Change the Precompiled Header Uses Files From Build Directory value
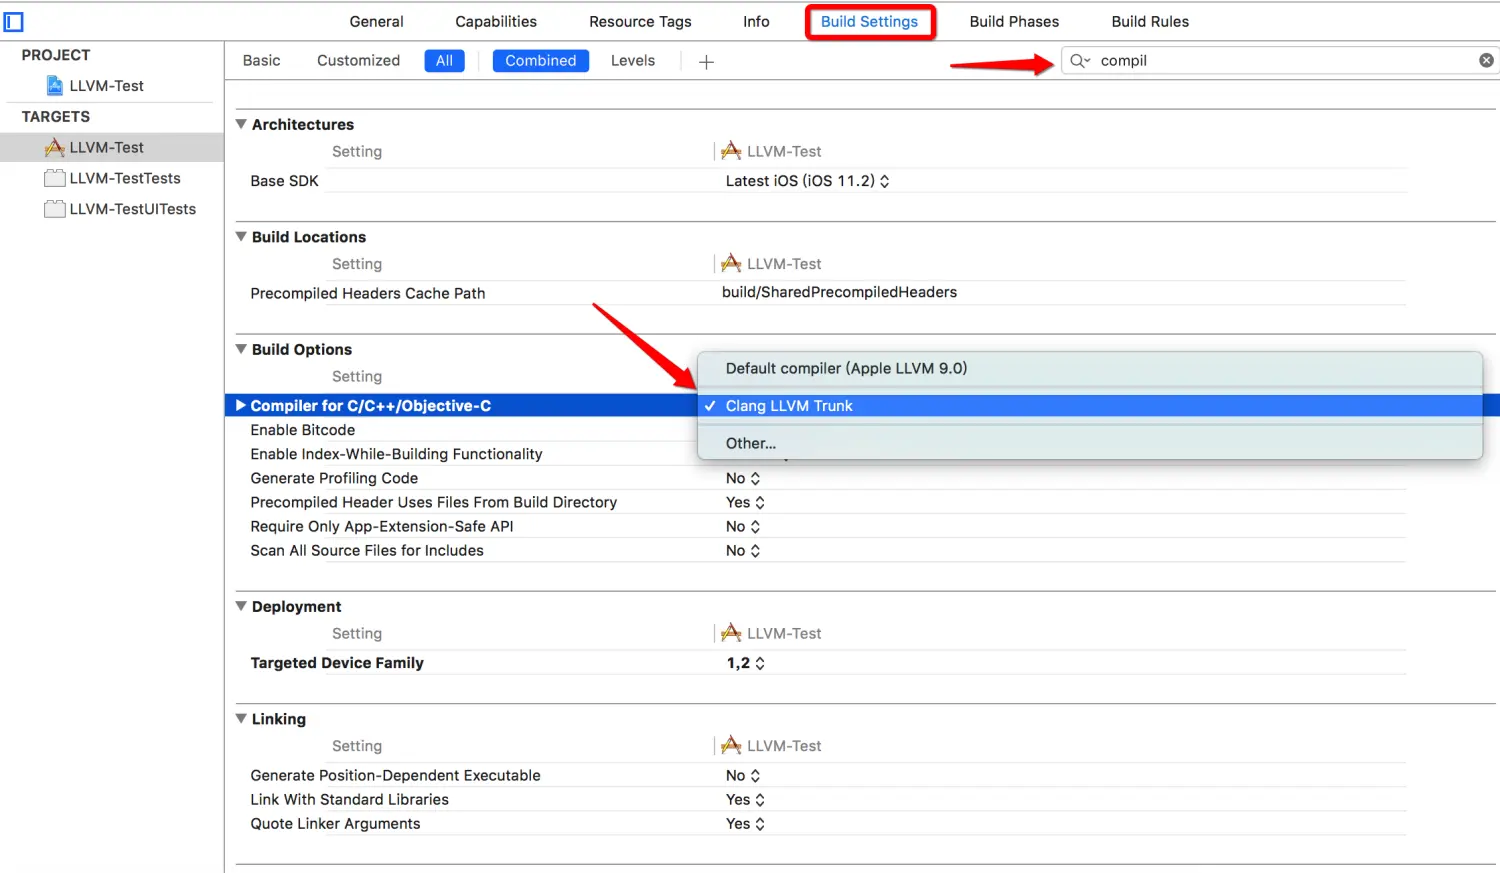1500x873 pixels. 745,502
